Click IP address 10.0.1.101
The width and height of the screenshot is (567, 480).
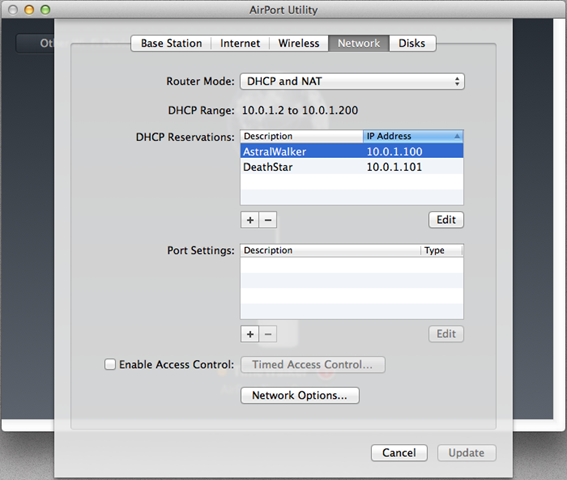[394, 167]
